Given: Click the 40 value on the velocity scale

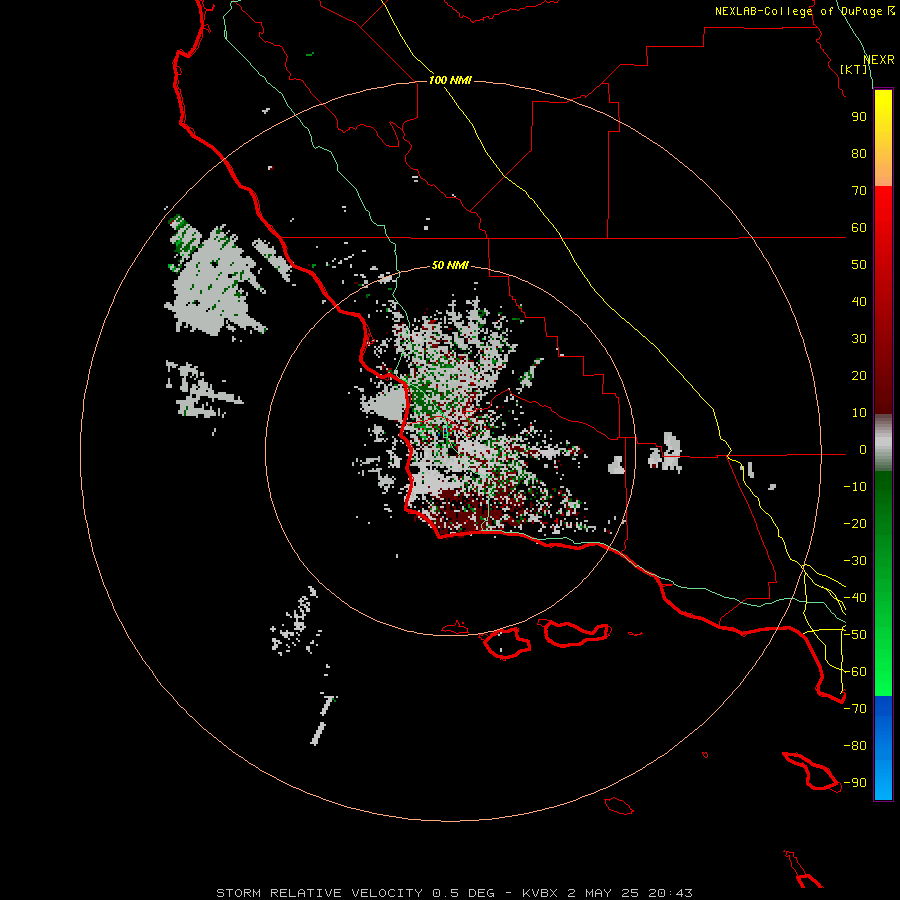Looking at the screenshot, I should point(859,301).
